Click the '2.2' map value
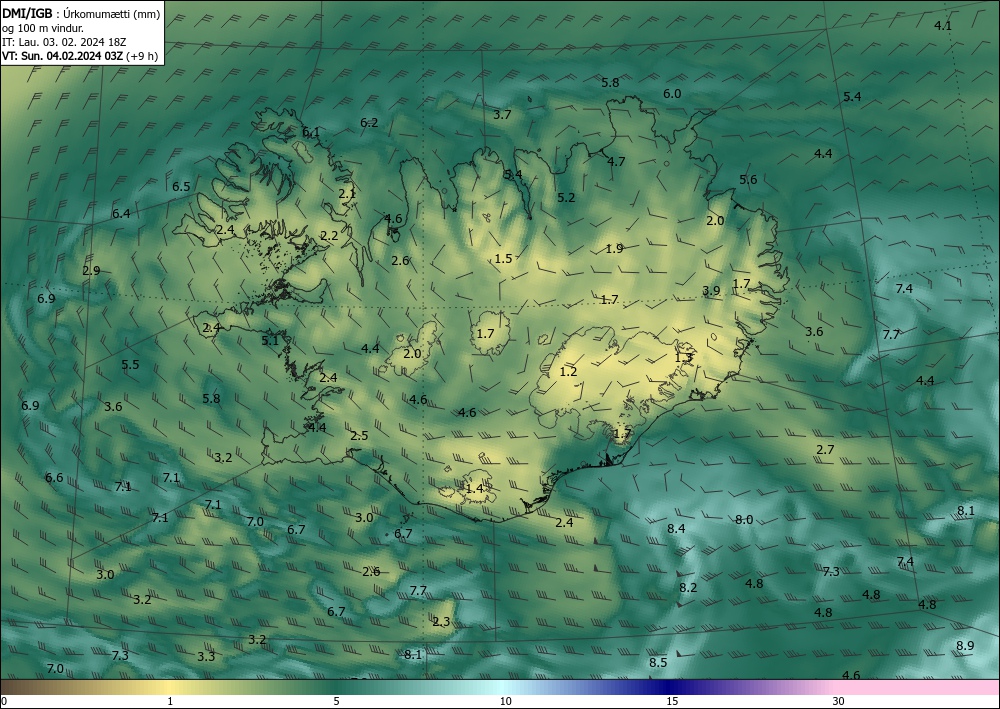 point(329,236)
